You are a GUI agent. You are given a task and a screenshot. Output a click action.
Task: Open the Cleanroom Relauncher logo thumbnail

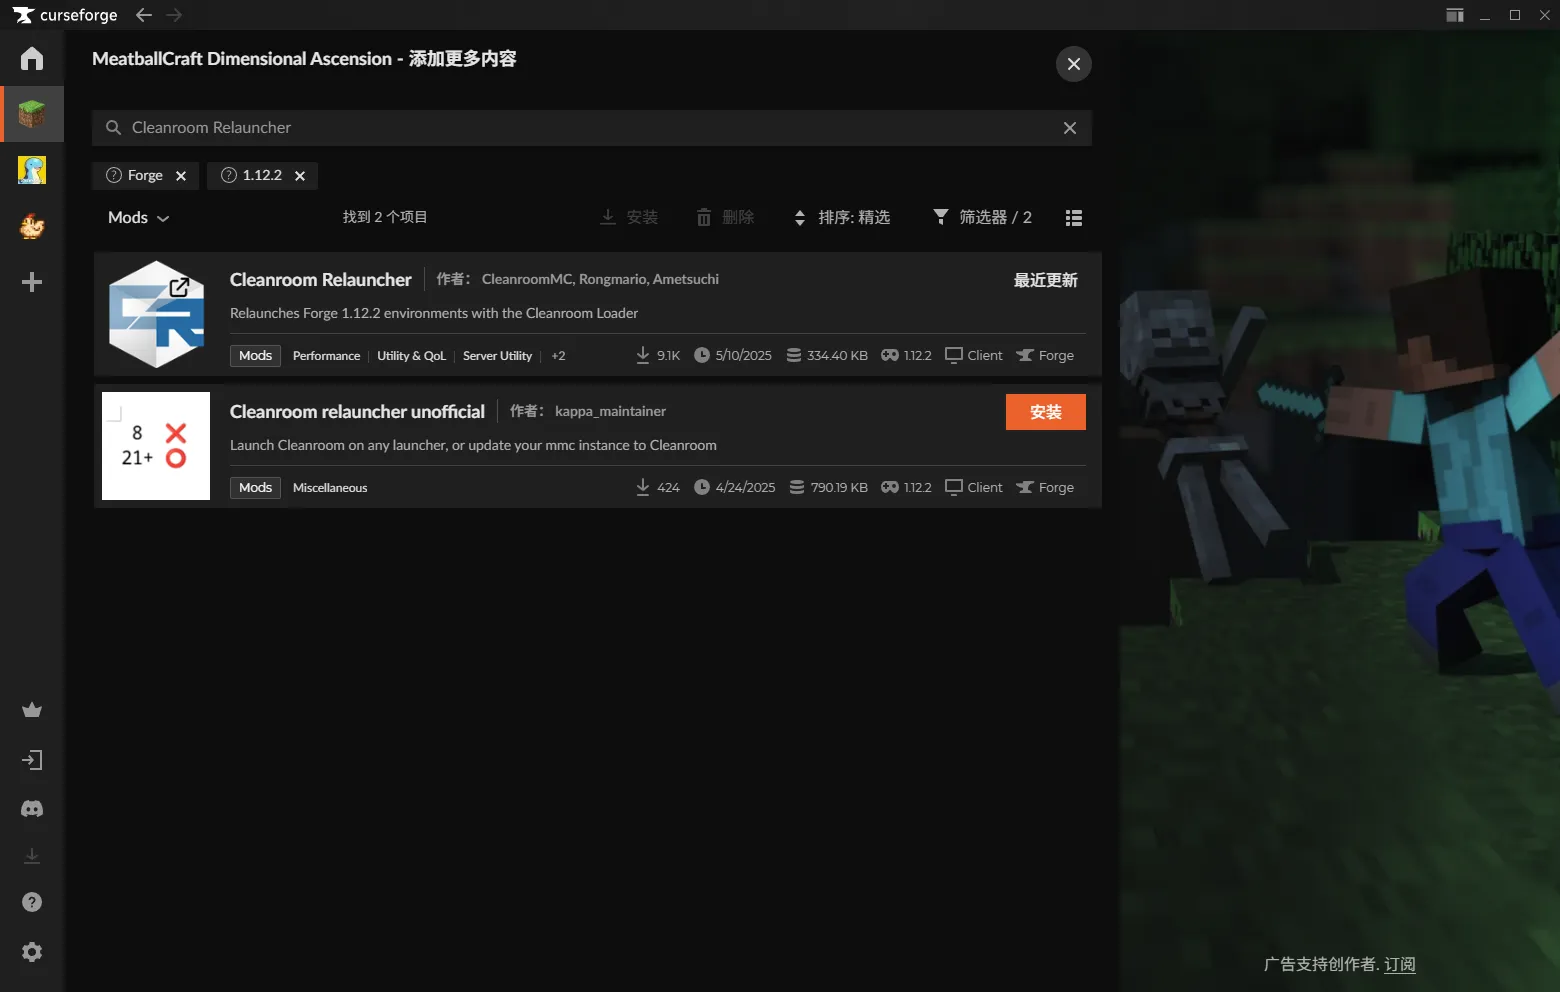pyautogui.click(x=156, y=314)
